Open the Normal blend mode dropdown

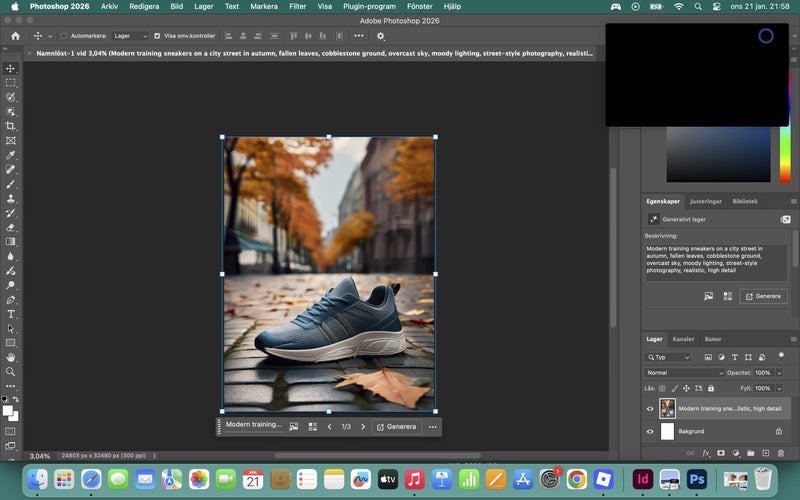tap(684, 373)
